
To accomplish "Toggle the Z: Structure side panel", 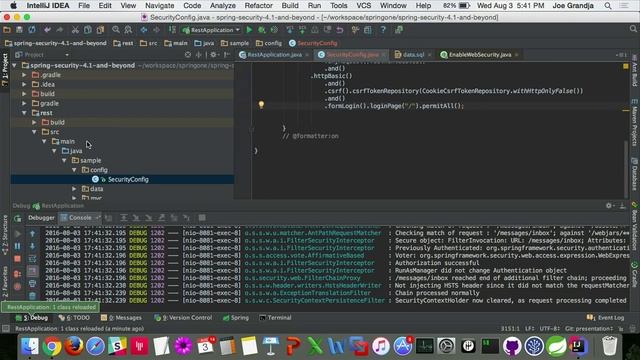I will pos(5,236).
